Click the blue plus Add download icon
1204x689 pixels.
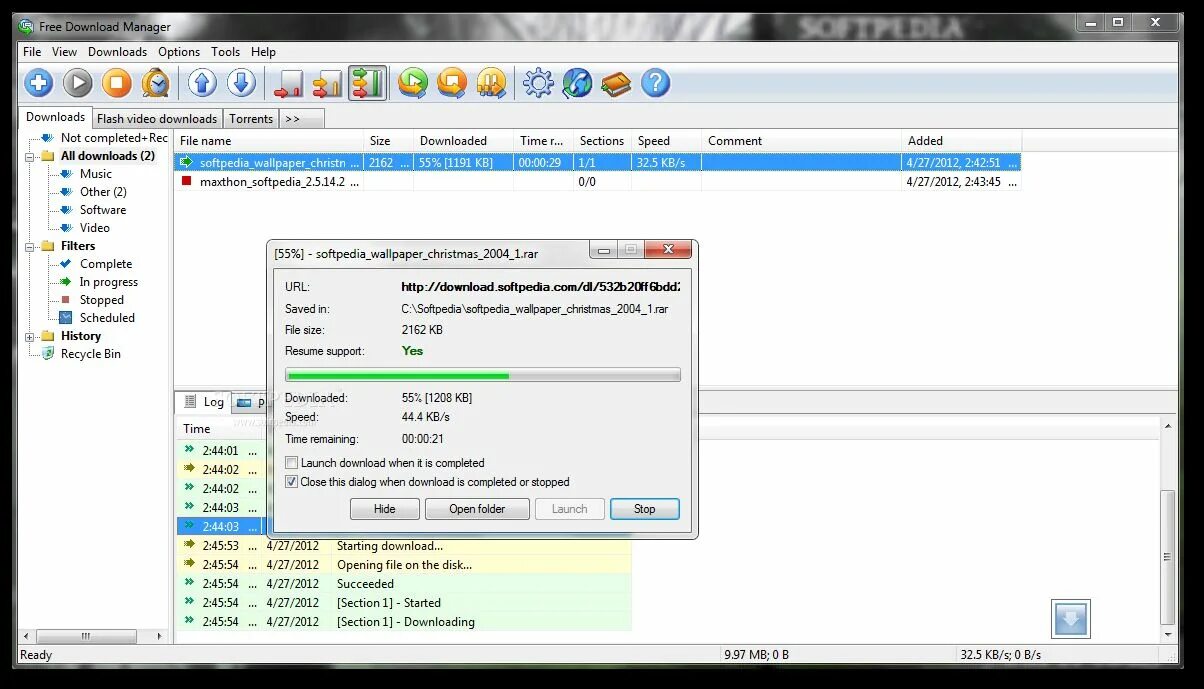pos(39,83)
